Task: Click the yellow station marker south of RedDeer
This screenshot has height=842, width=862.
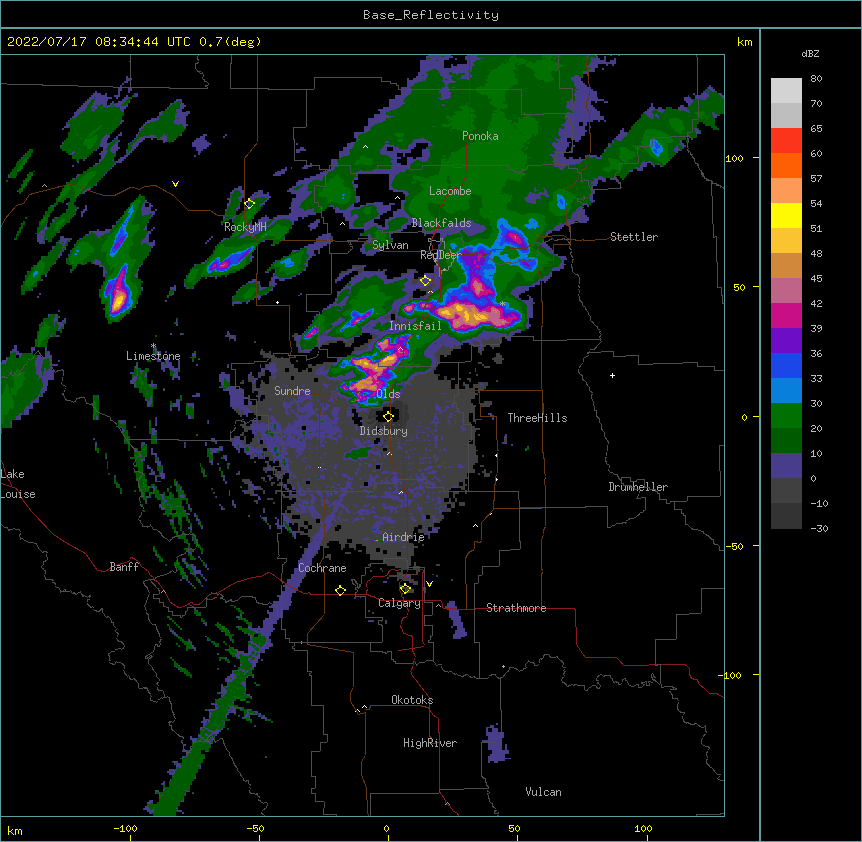Action: tap(425, 281)
